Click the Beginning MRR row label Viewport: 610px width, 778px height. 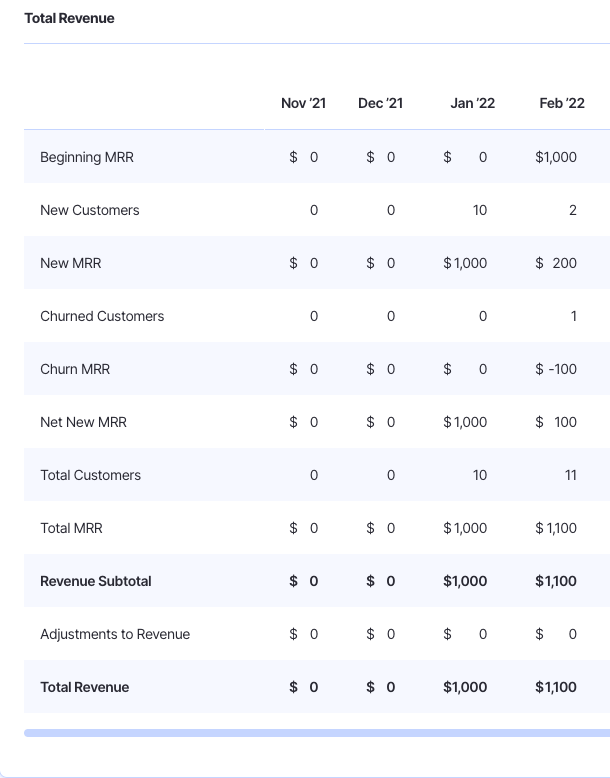click(x=86, y=157)
